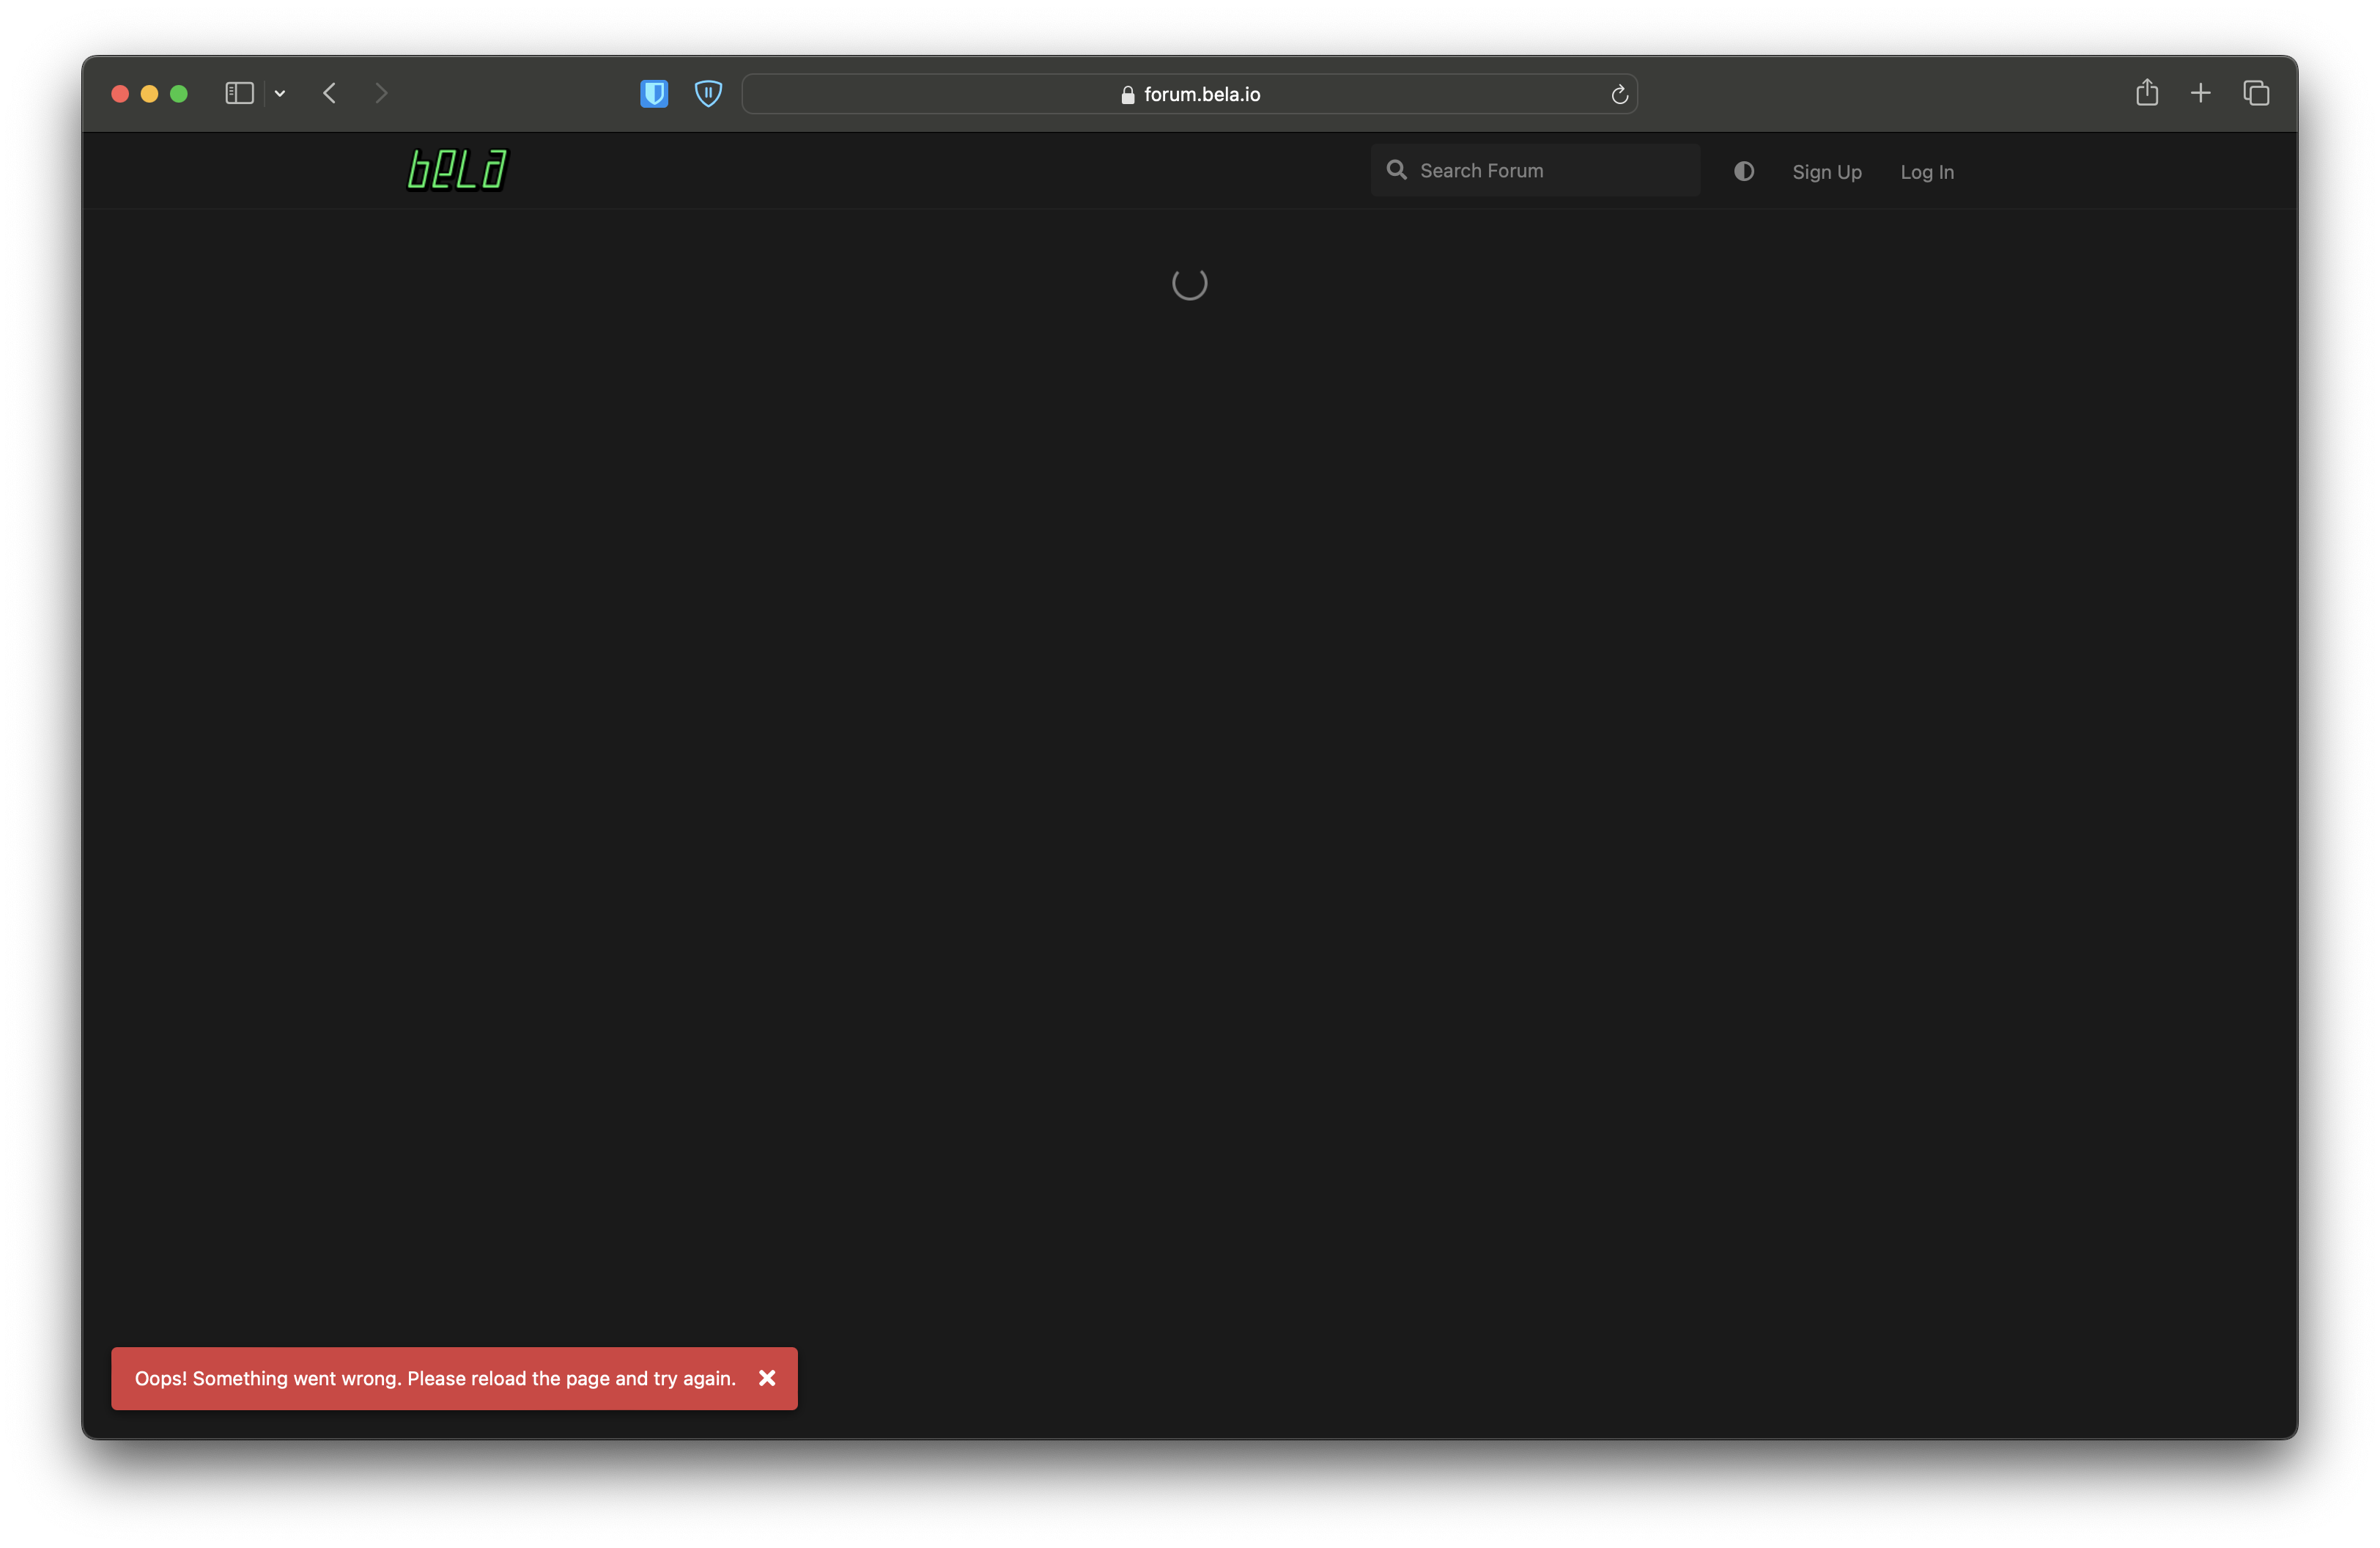Open the Share menu
This screenshot has height=1548, width=2380.
[x=2146, y=94]
